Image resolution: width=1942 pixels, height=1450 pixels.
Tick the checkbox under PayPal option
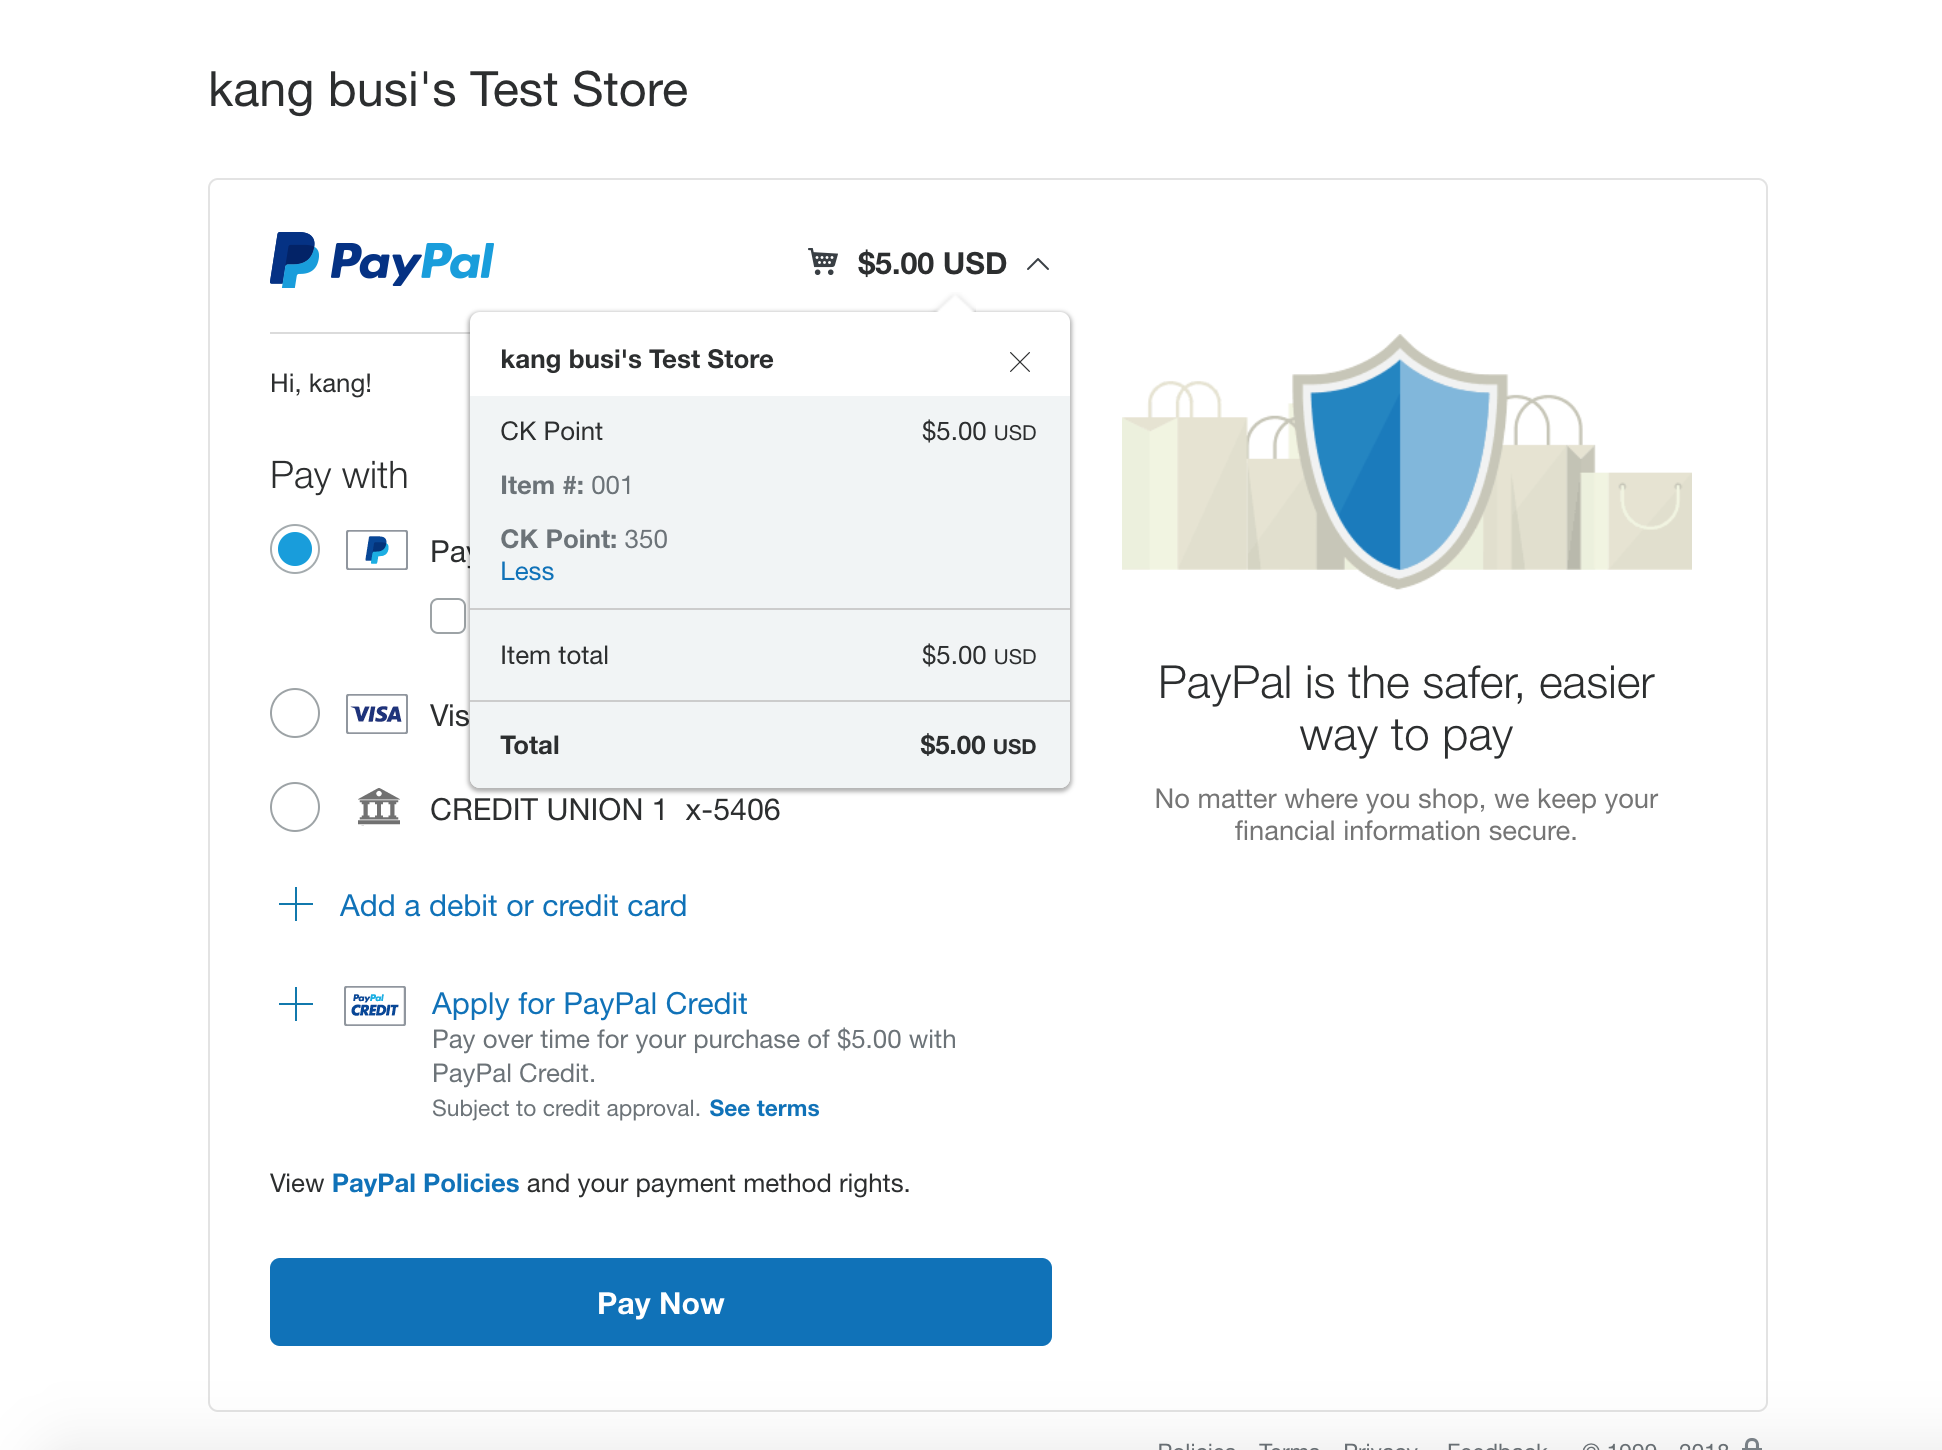[x=448, y=616]
